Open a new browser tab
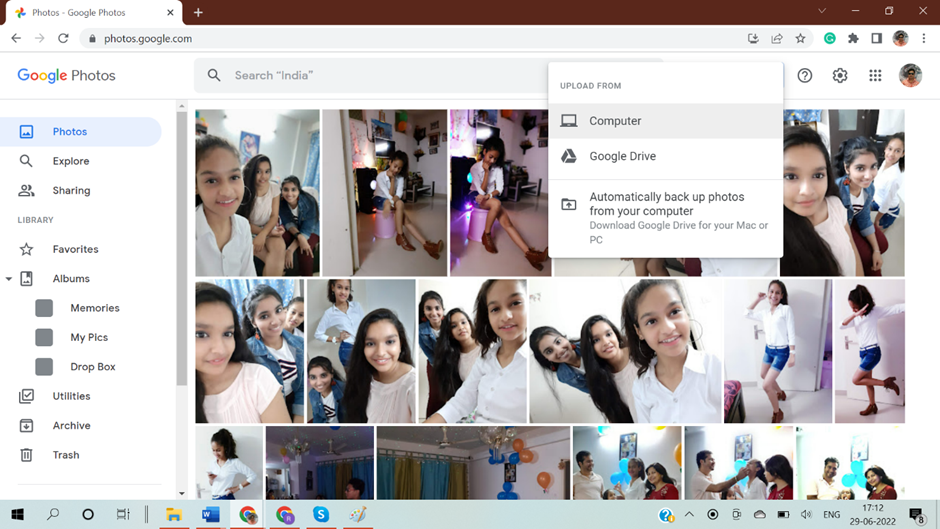This screenshot has width=940, height=529. pos(198,12)
